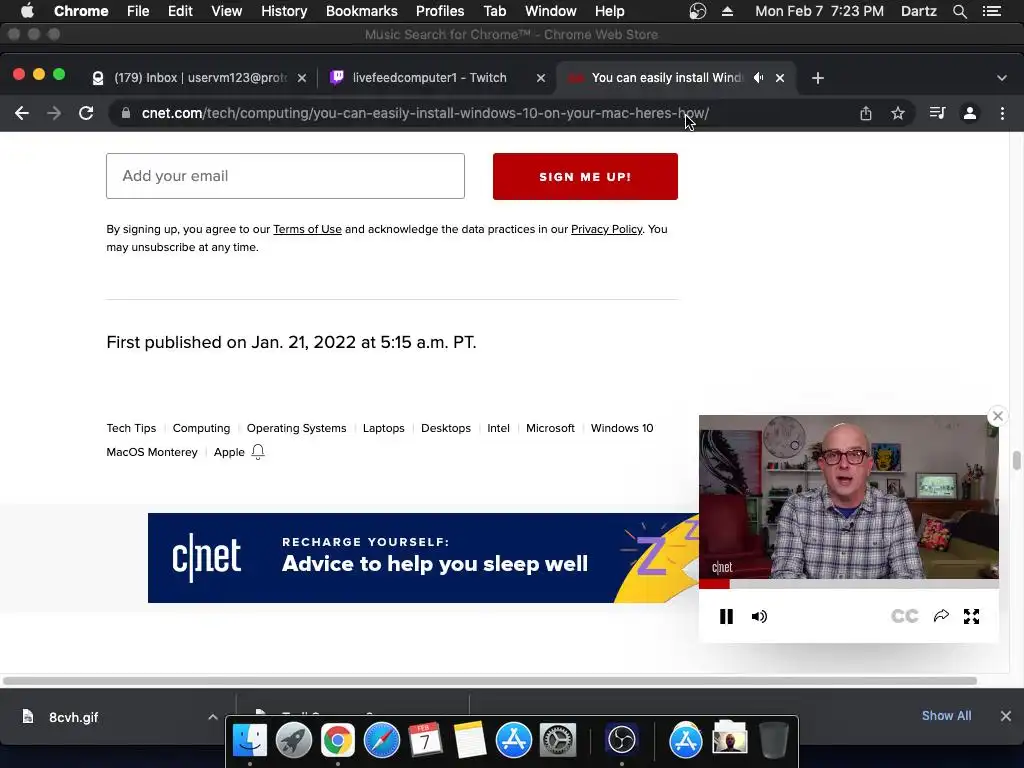Click the SIGN ME UP! button
This screenshot has height=768, width=1024.
point(585,176)
